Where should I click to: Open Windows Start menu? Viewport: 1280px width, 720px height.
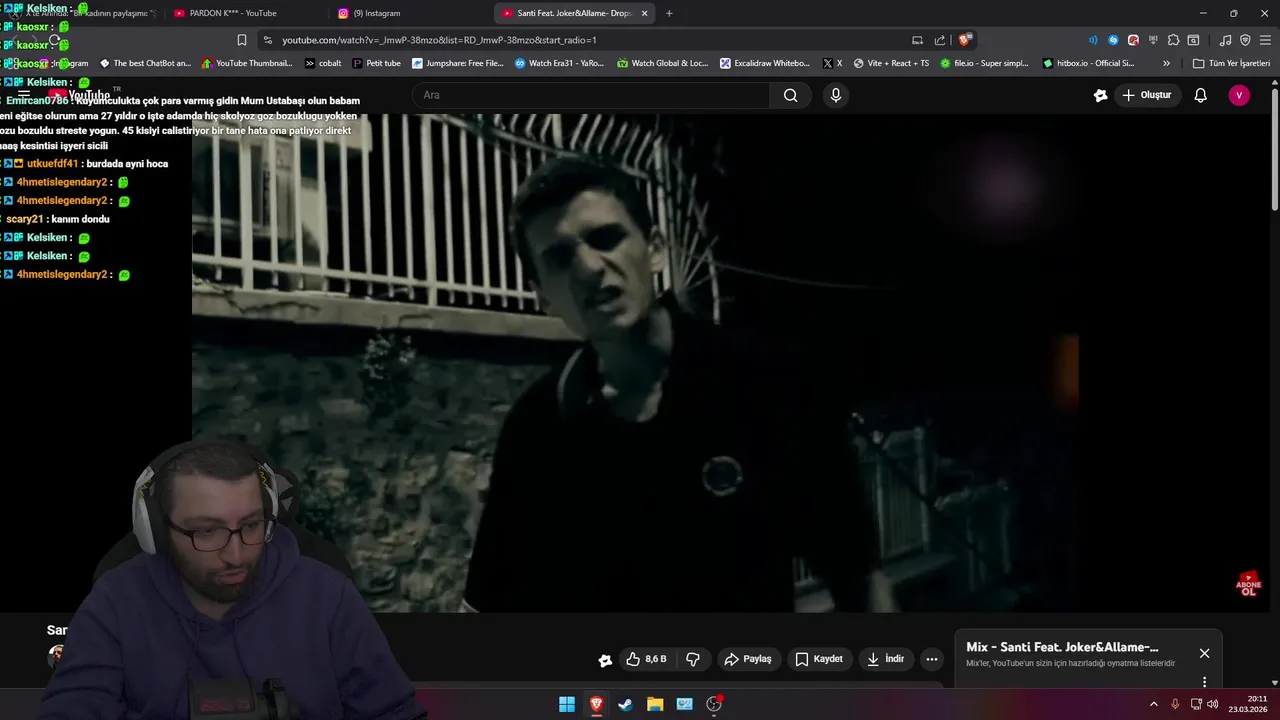click(567, 704)
